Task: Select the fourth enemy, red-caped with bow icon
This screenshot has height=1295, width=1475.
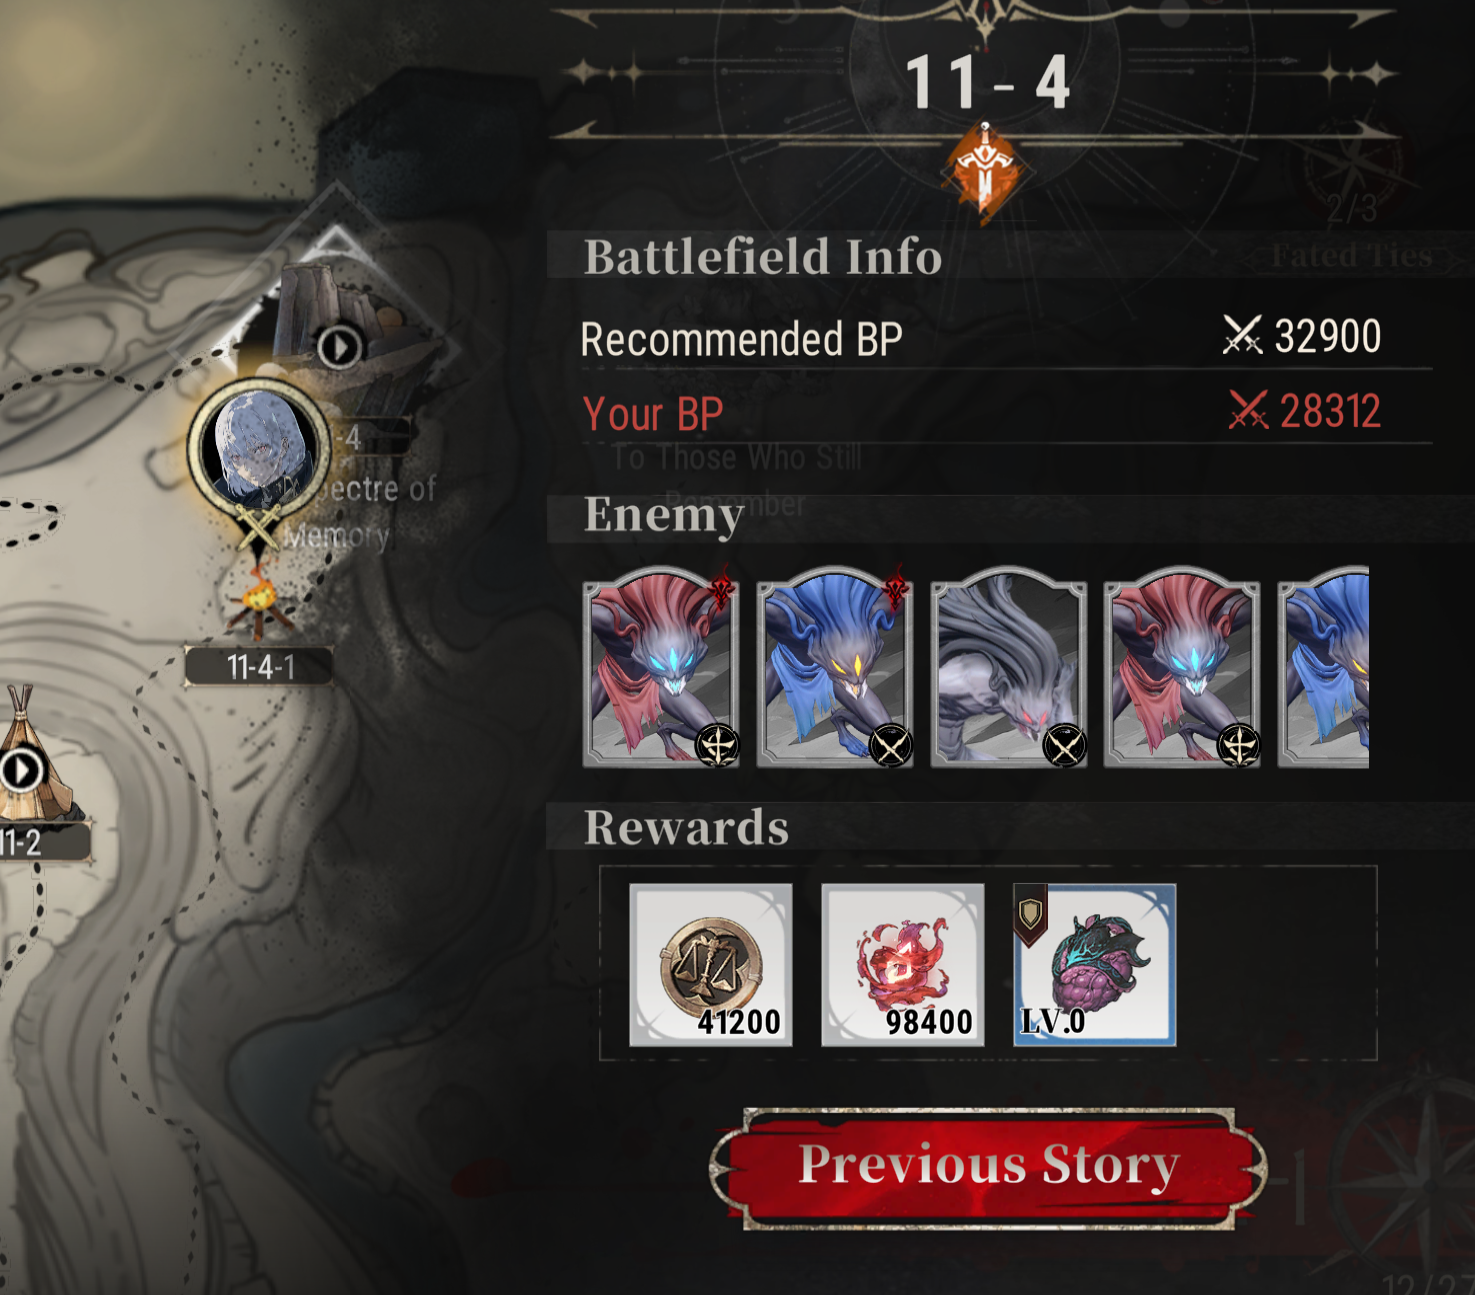Action: (x=1182, y=667)
